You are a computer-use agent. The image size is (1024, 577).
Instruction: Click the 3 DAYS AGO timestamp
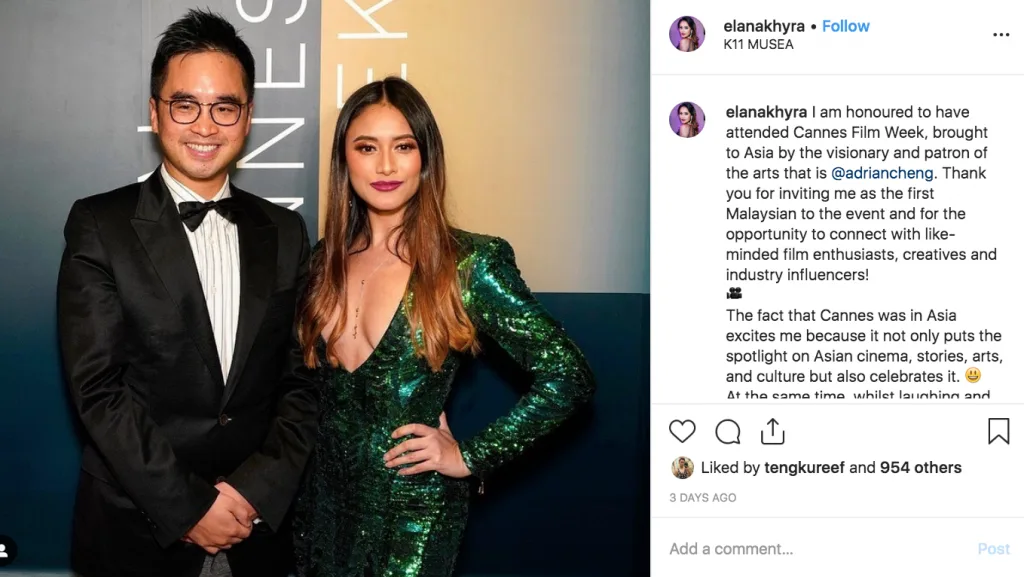coord(702,497)
